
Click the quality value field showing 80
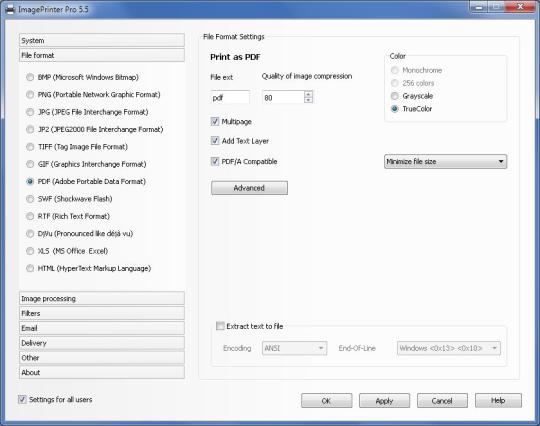click(x=283, y=97)
